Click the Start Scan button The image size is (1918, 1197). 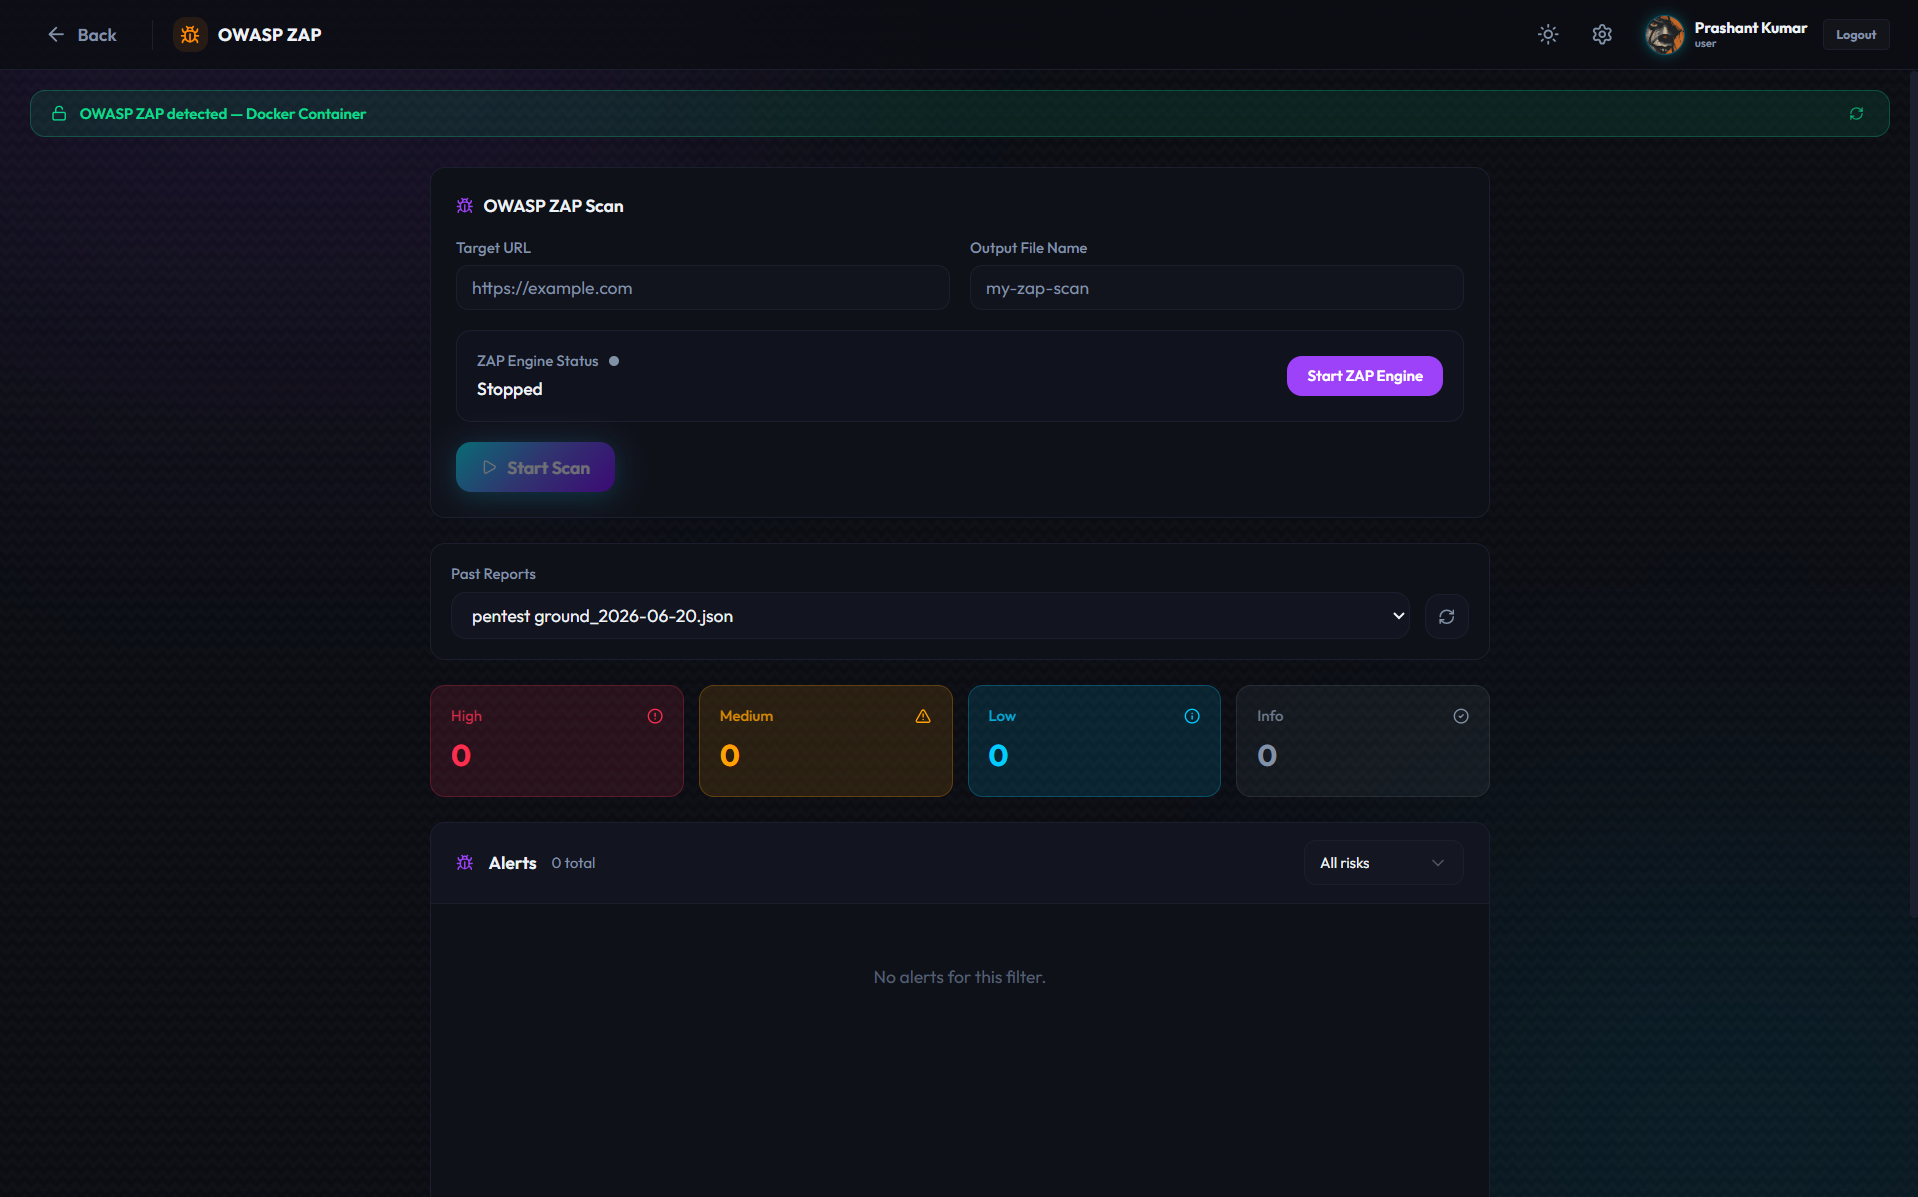(535, 467)
